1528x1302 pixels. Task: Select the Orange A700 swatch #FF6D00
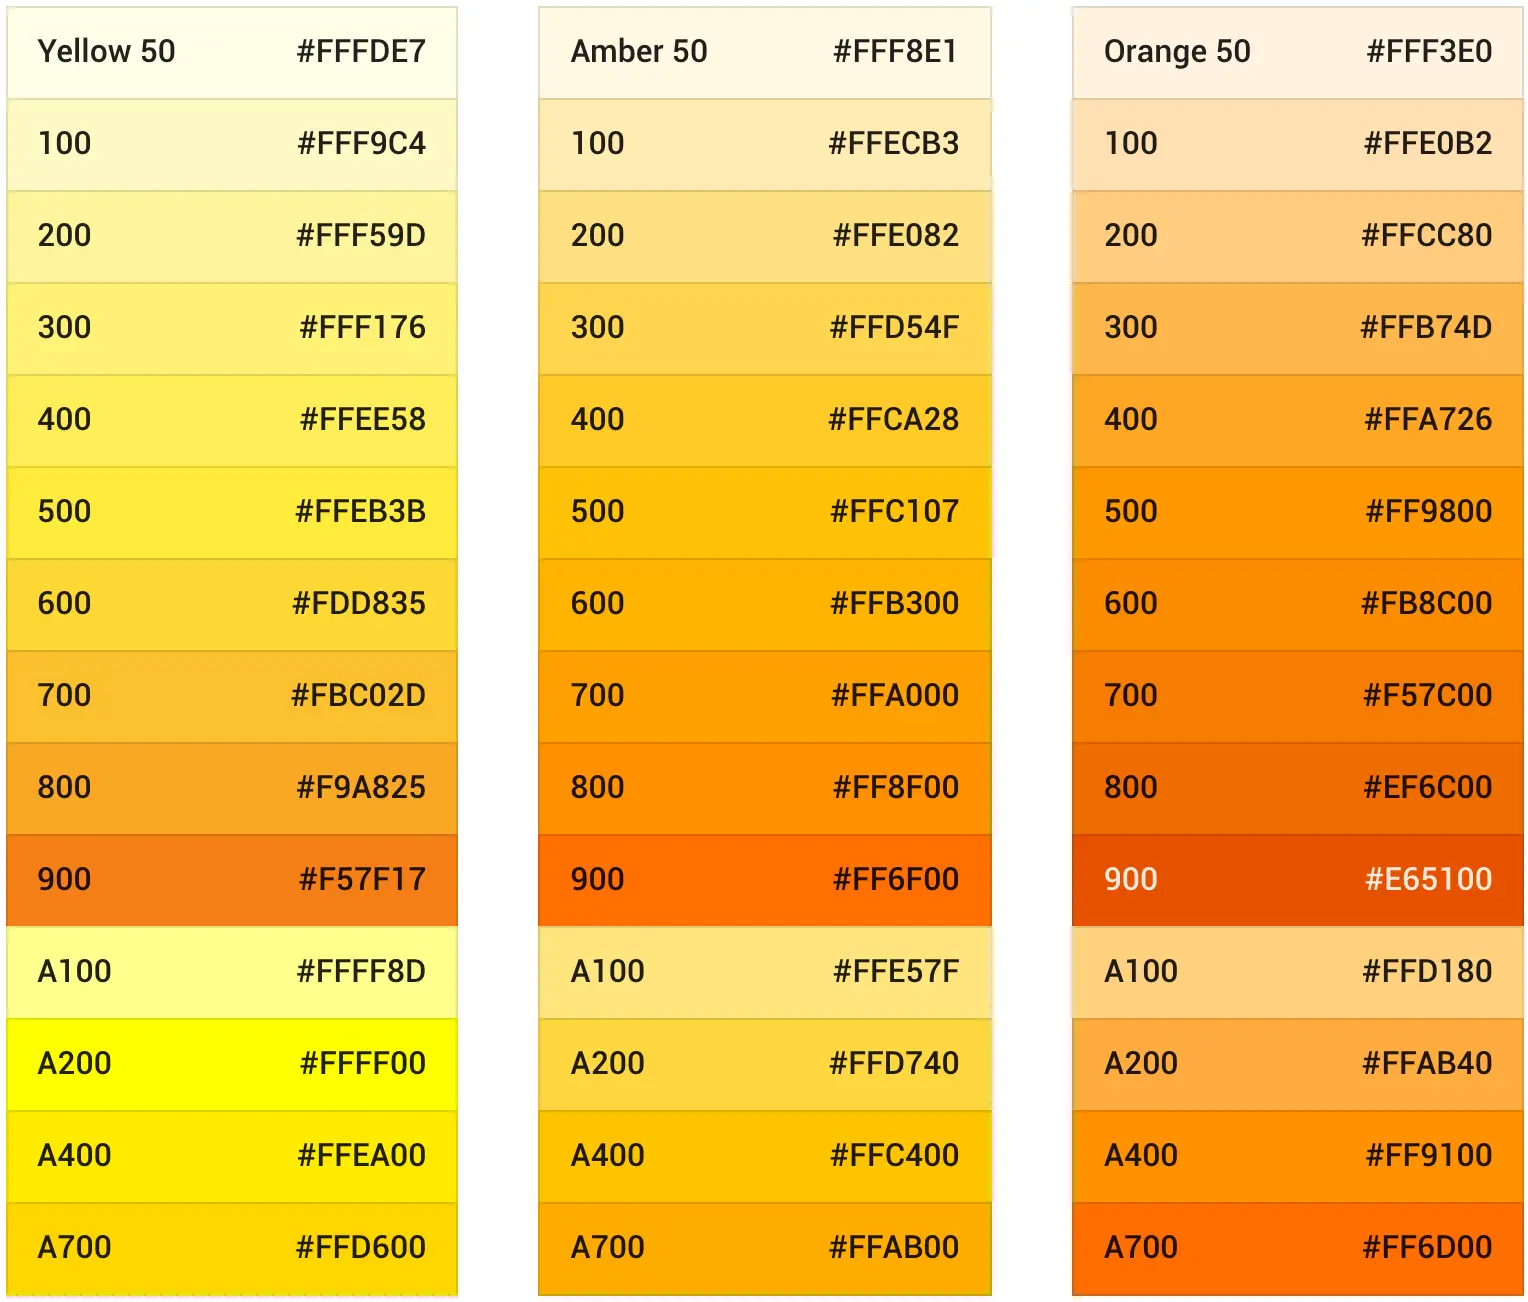[x=1298, y=1249]
